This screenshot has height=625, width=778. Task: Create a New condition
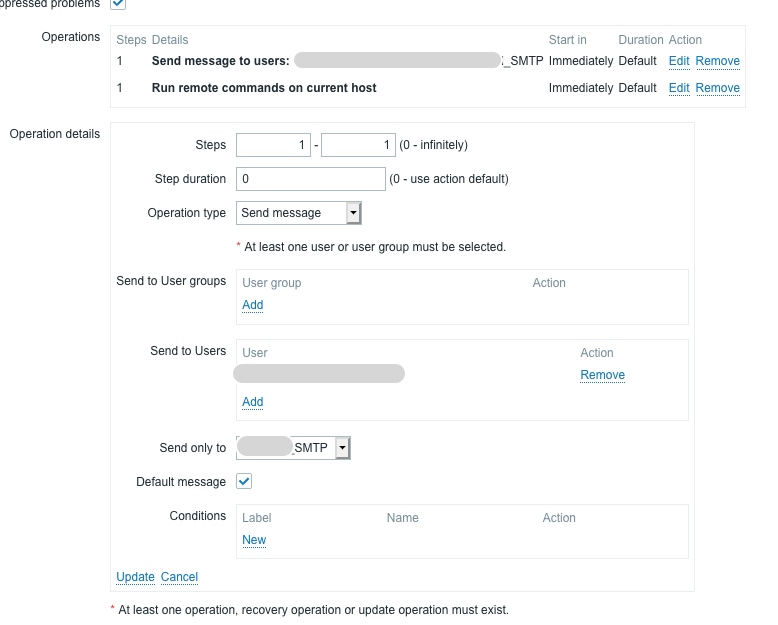click(254, 540)
